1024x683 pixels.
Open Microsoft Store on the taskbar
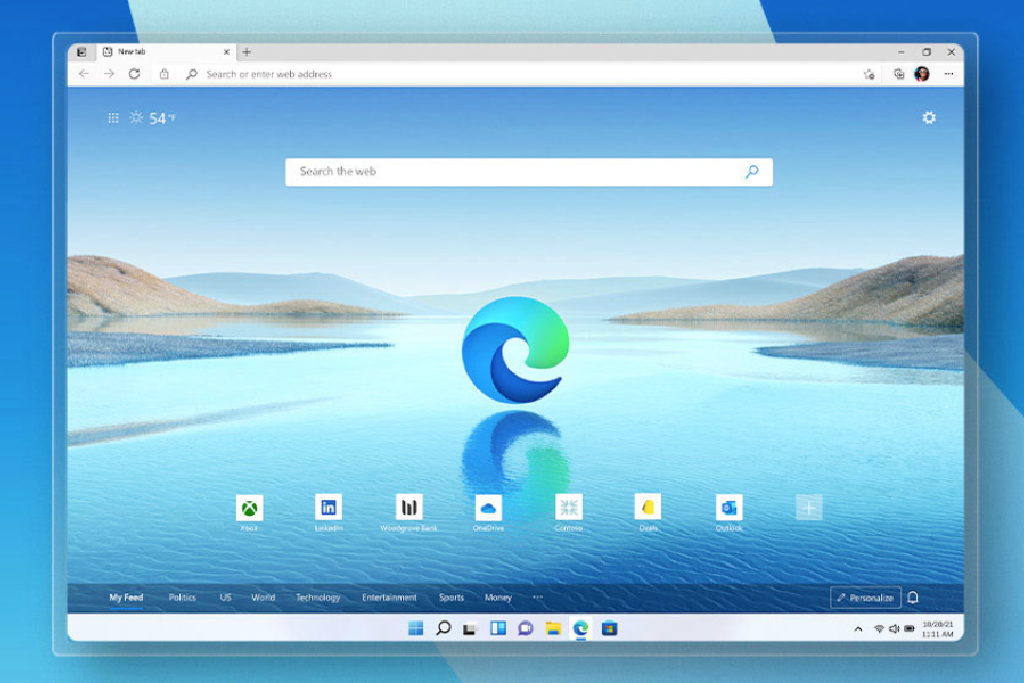609,628
